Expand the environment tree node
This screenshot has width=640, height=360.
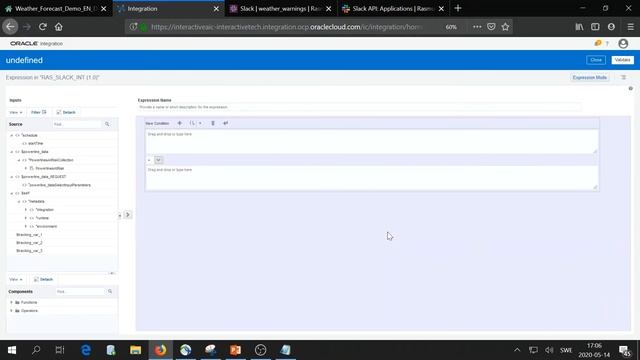[x=26, y=226]
